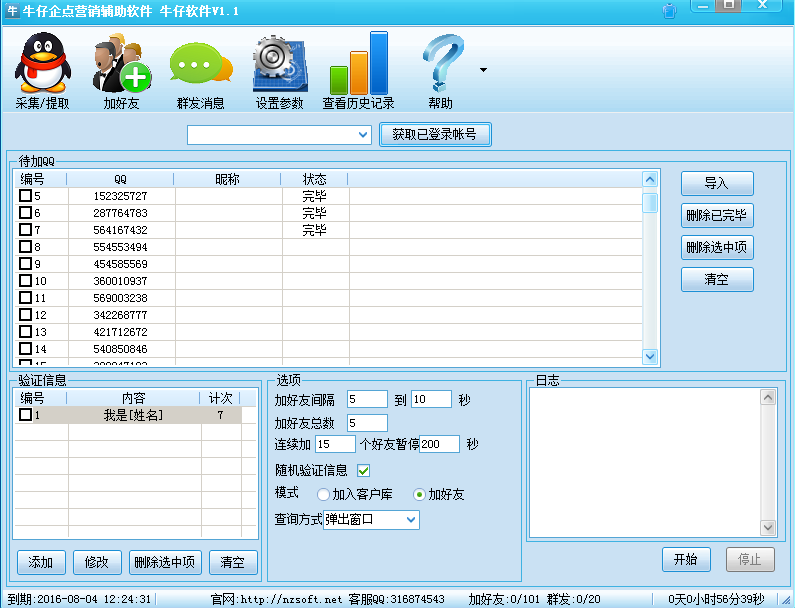Click the QQ column header

click(121, 179)
